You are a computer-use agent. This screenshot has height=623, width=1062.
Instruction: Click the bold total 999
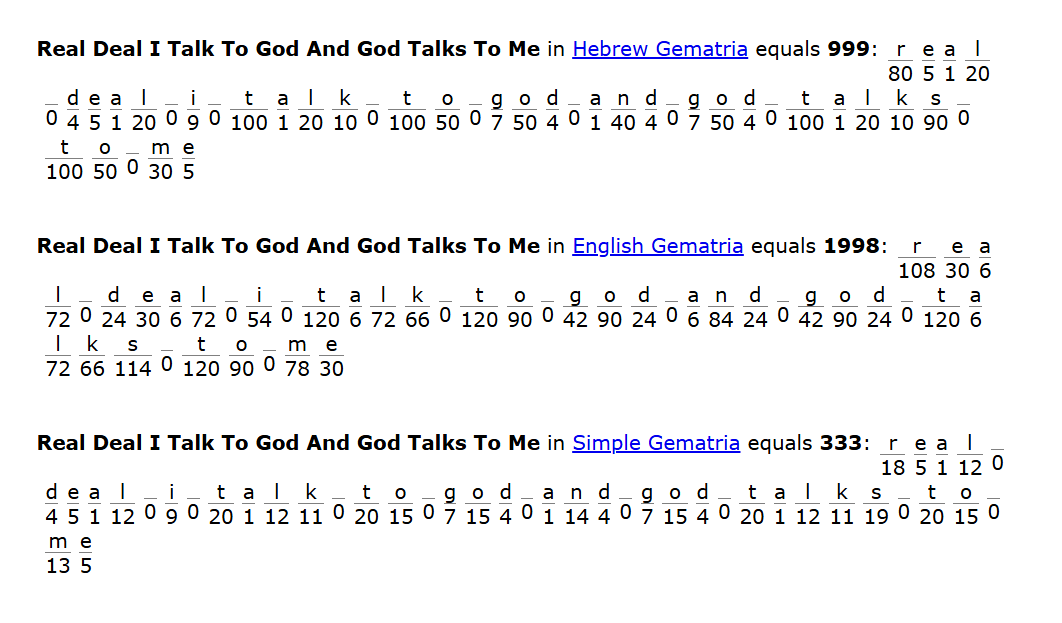pyautogui.click(x=848, y=49)
